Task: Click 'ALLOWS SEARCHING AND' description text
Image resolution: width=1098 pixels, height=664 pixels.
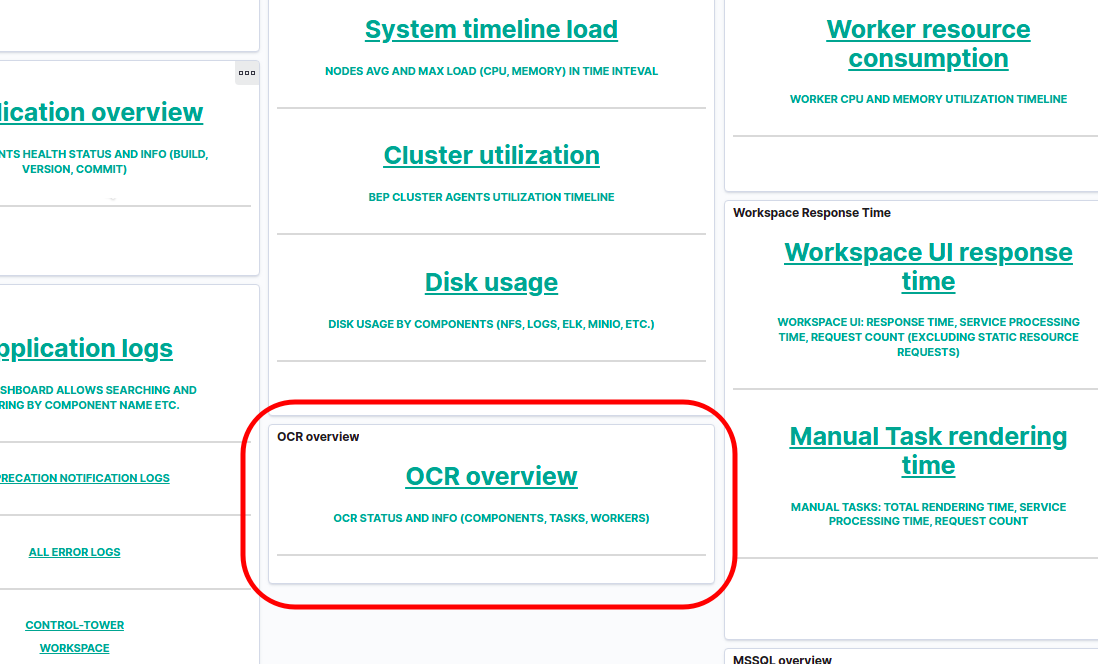Action: pos(98,397)
